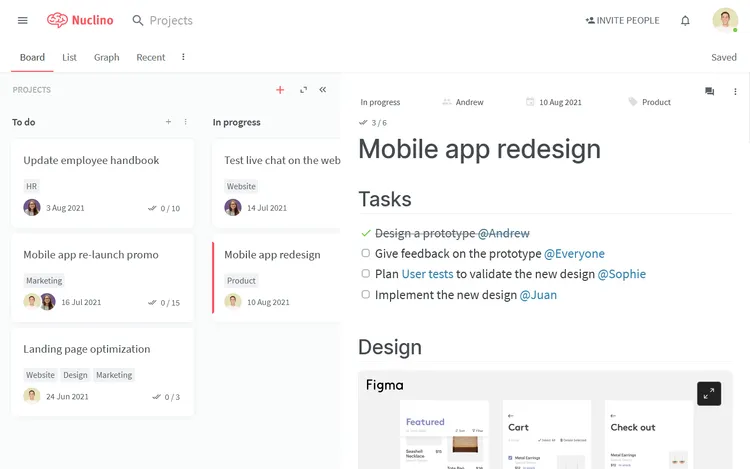Open the Mobile app re-launch promo card
The width and height of the screenshot is (750, 469).
click(102, 277)
